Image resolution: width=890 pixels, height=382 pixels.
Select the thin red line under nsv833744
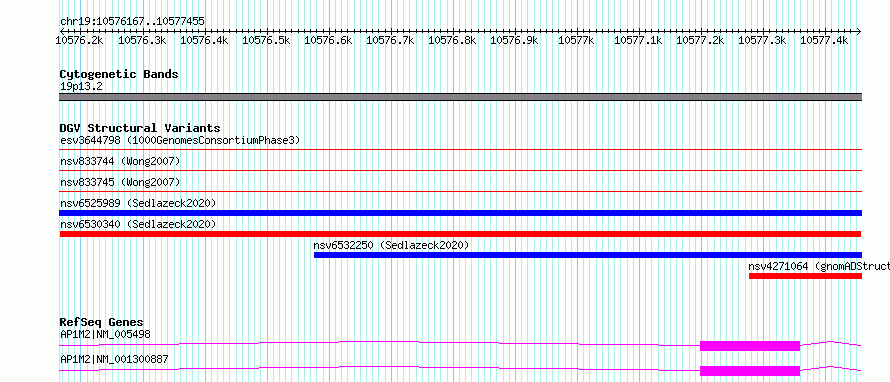pos(460,170)
